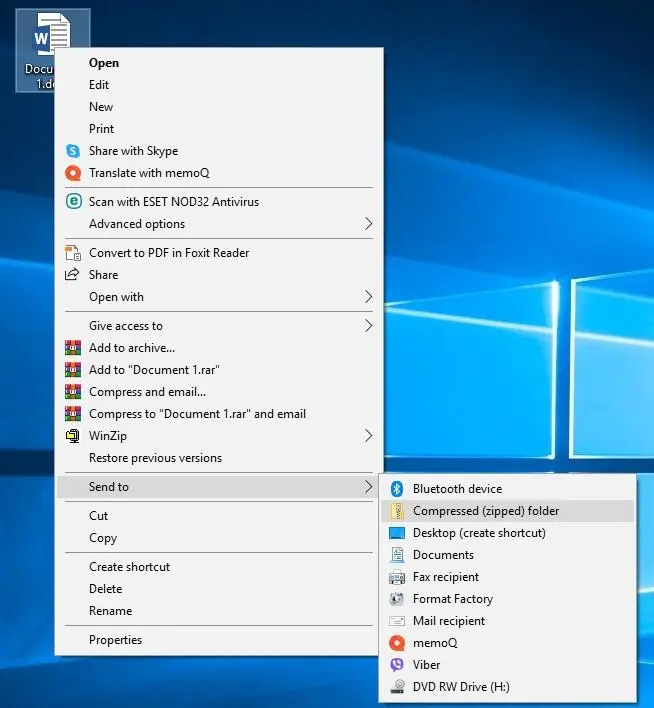Pick Restore previous versions

point(155,458)
